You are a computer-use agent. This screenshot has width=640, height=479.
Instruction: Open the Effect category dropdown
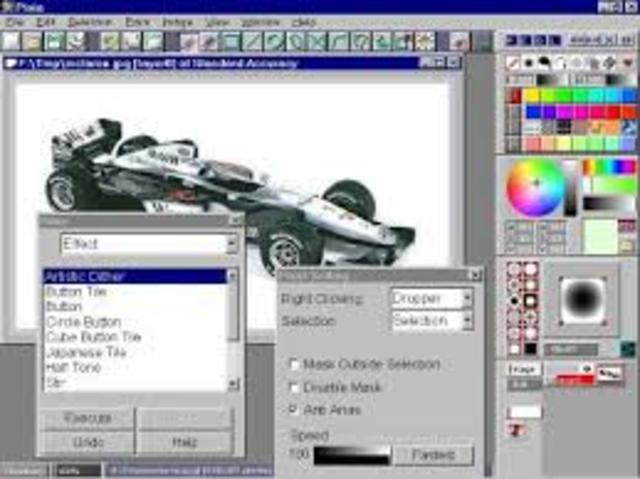pyautogui.click(x=231, y=244)
